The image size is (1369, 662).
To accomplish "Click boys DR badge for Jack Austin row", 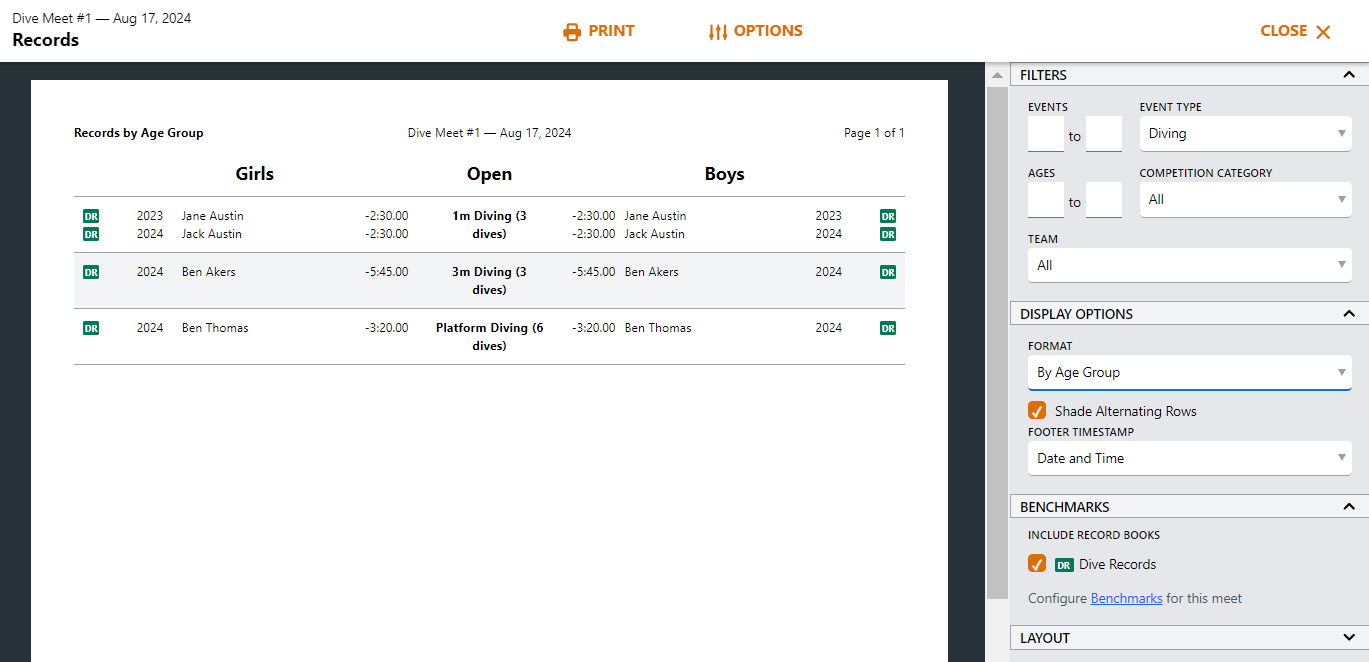I will tap(887, 234).
